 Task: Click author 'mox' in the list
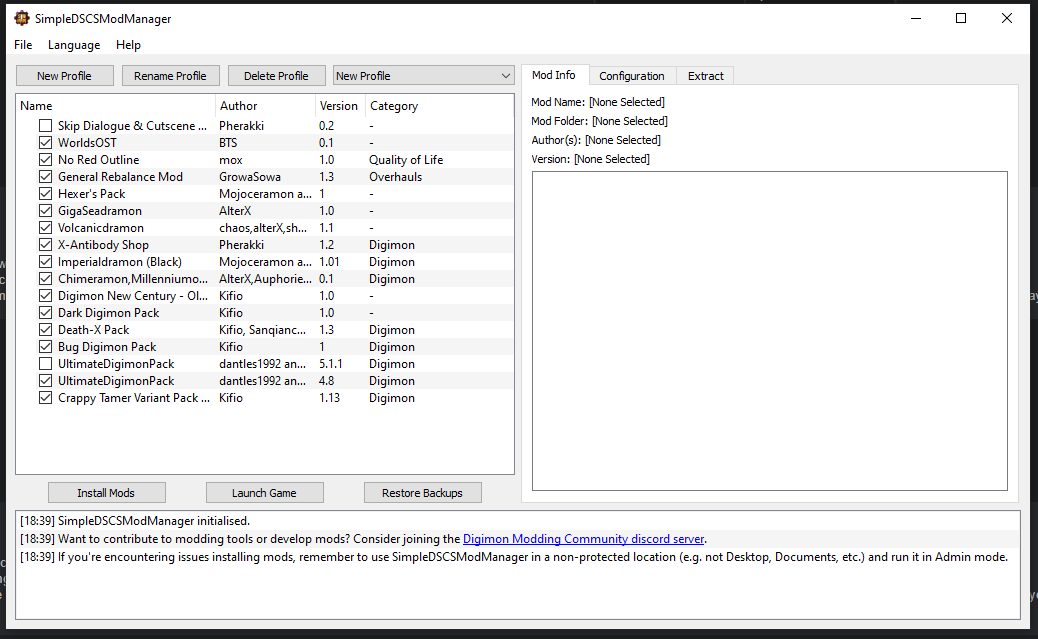[x=230, y=160]
